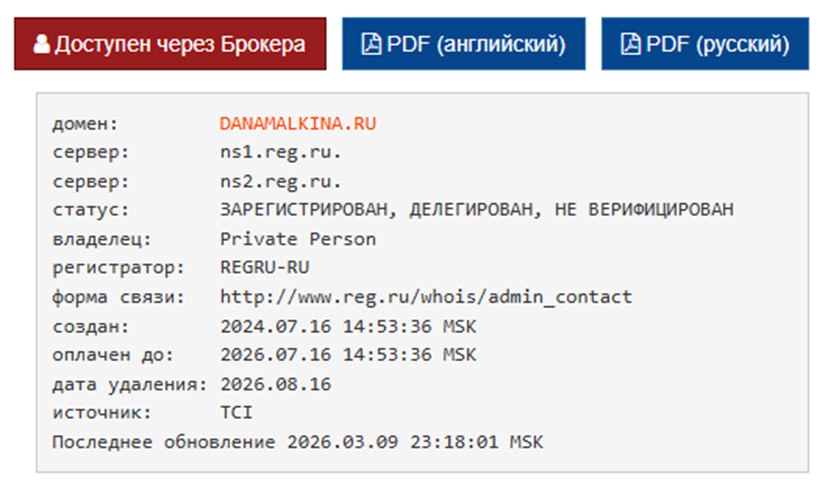Click the "Private Person" owner value

coord(298,239)
